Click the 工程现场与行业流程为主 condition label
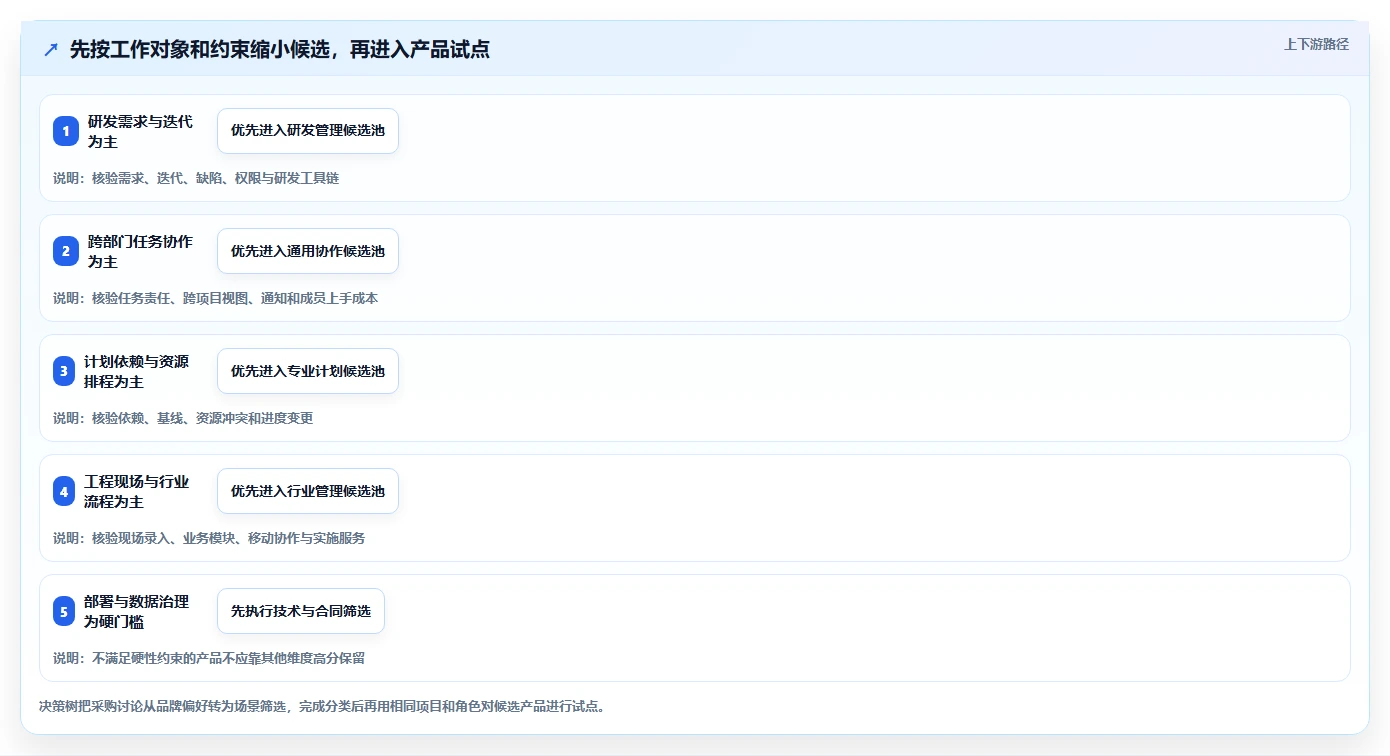The height and width of the screenshot is (756, 1390). [138, 491]
